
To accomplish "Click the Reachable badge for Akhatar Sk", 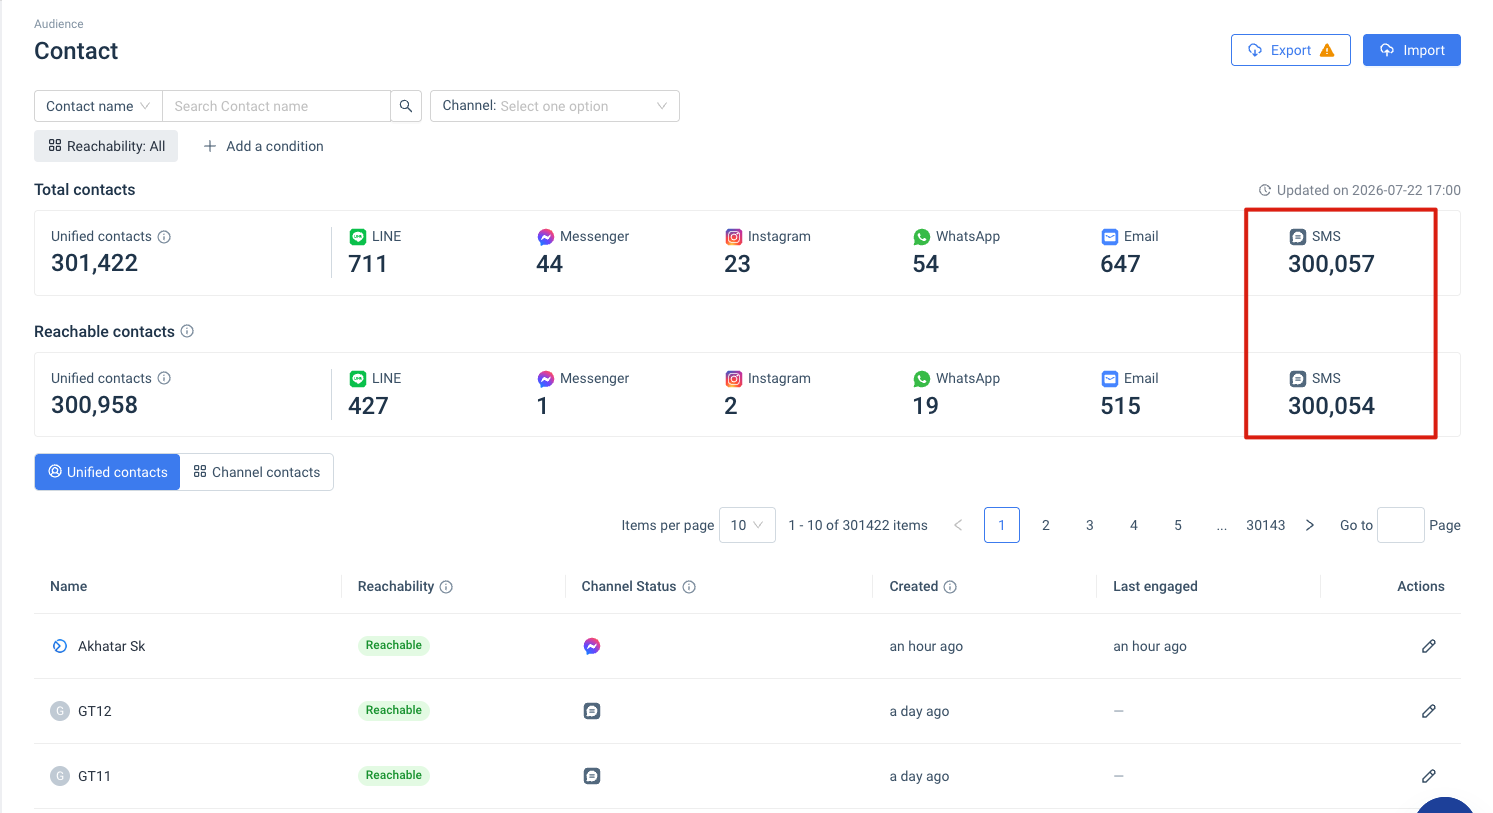I will click(394, 646).
